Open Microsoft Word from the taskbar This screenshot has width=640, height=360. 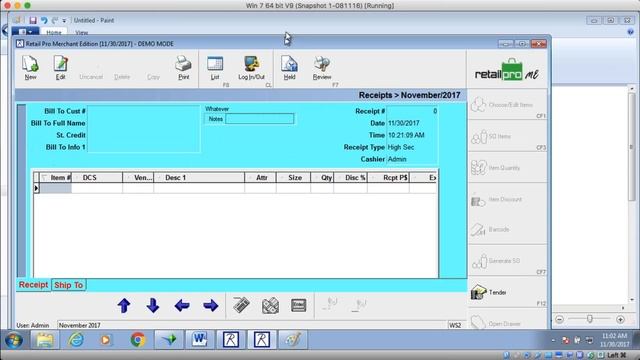(200, 340)
